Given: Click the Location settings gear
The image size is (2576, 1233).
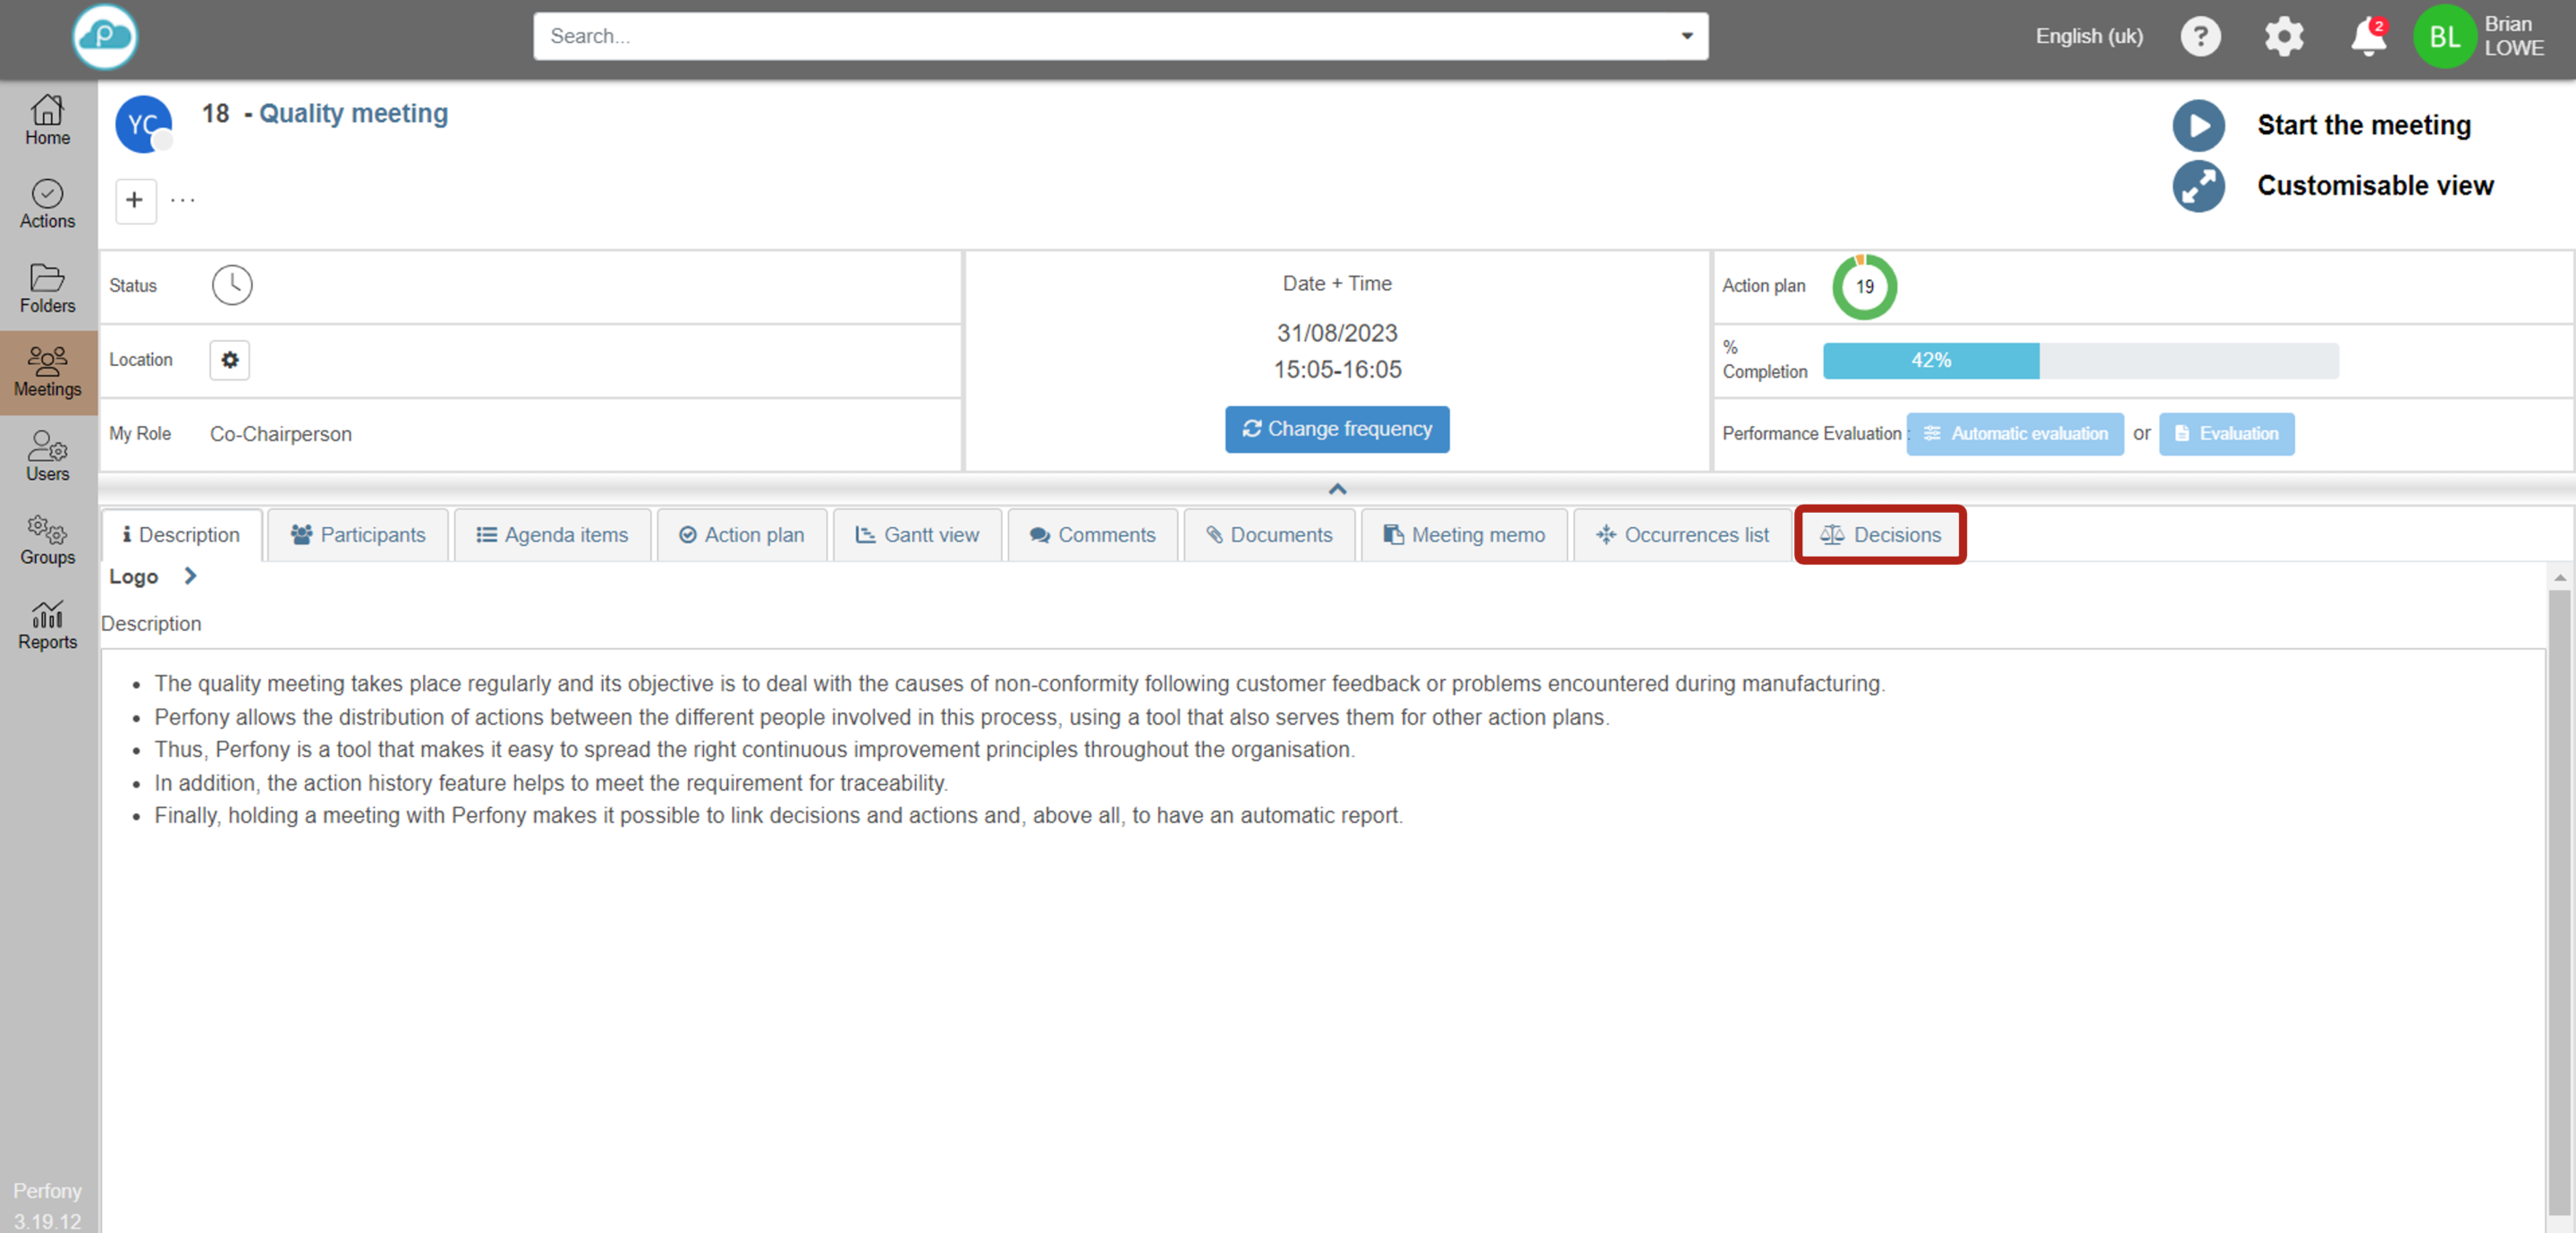Looking at the screenshot, I should pos(229,360).
